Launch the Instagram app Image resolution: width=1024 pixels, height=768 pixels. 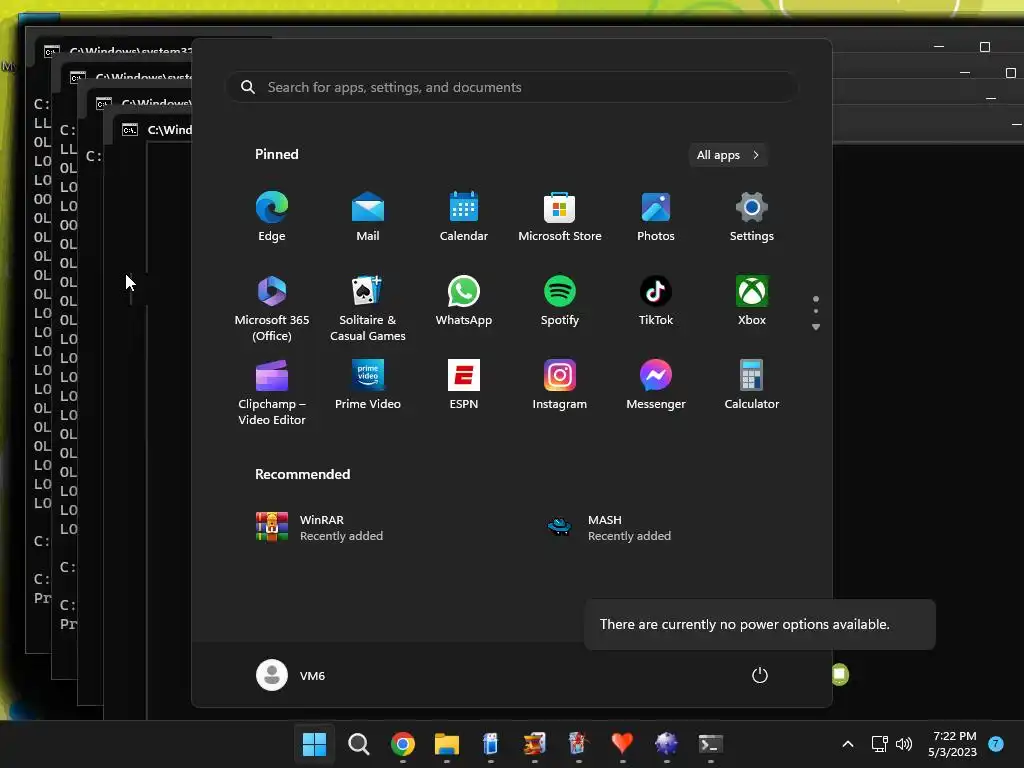560,385
